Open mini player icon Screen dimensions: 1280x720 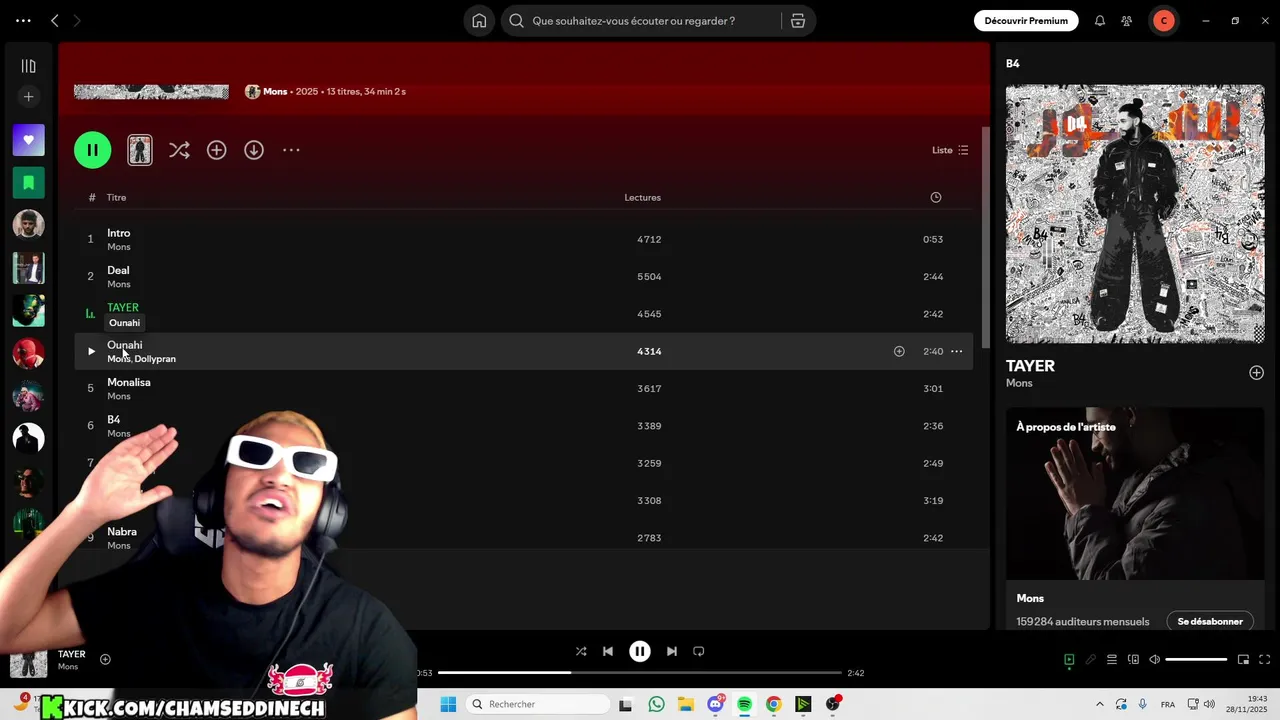click(x=1244, y=659)
